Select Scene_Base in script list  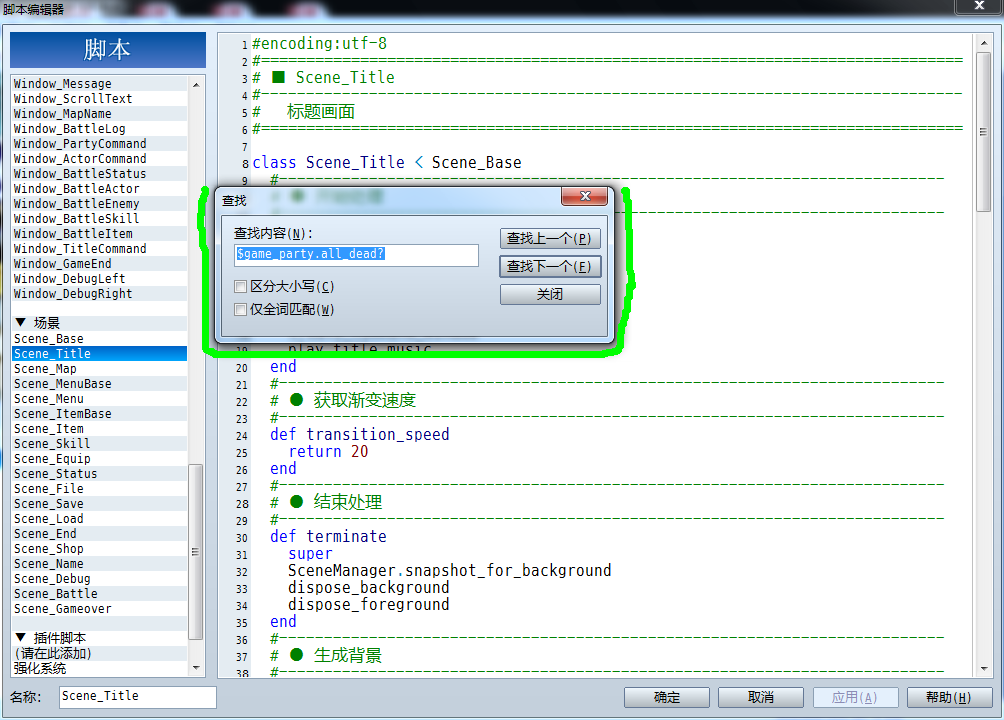point(100,339)
